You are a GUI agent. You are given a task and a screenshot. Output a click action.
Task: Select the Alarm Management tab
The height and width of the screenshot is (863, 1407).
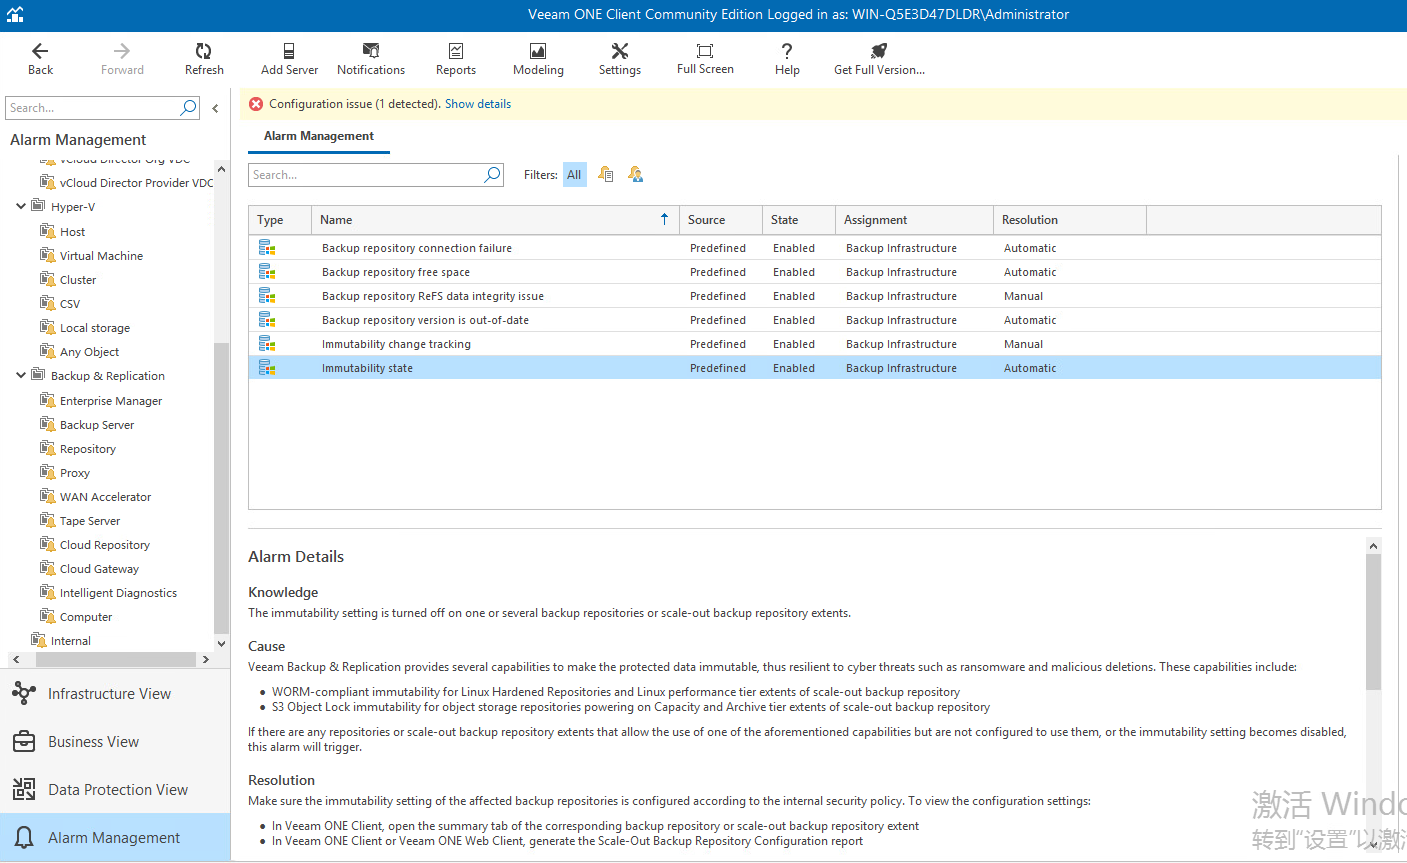pos(319,136)
